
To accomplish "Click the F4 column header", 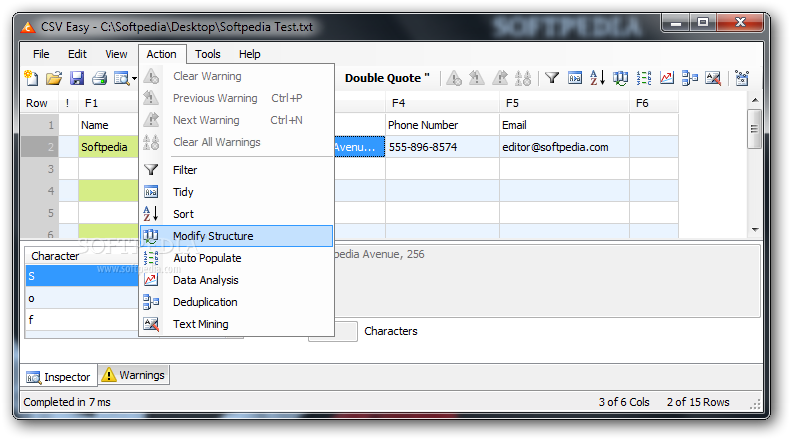I will point(442,103).
